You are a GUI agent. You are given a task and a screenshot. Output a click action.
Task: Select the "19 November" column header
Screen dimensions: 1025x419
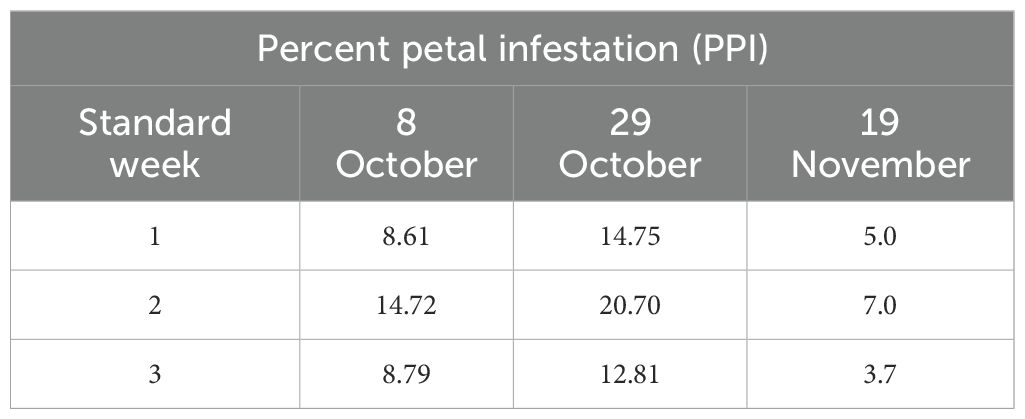point(880,143)
